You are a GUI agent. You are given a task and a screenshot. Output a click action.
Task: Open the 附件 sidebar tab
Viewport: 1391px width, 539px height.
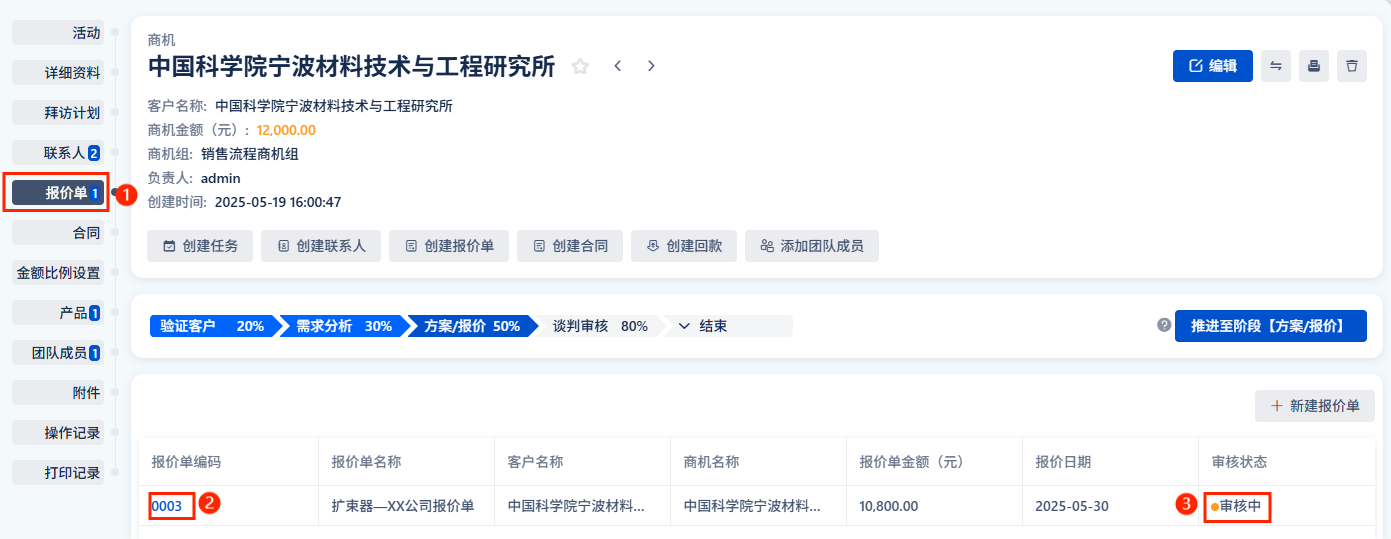click(58, 392)
